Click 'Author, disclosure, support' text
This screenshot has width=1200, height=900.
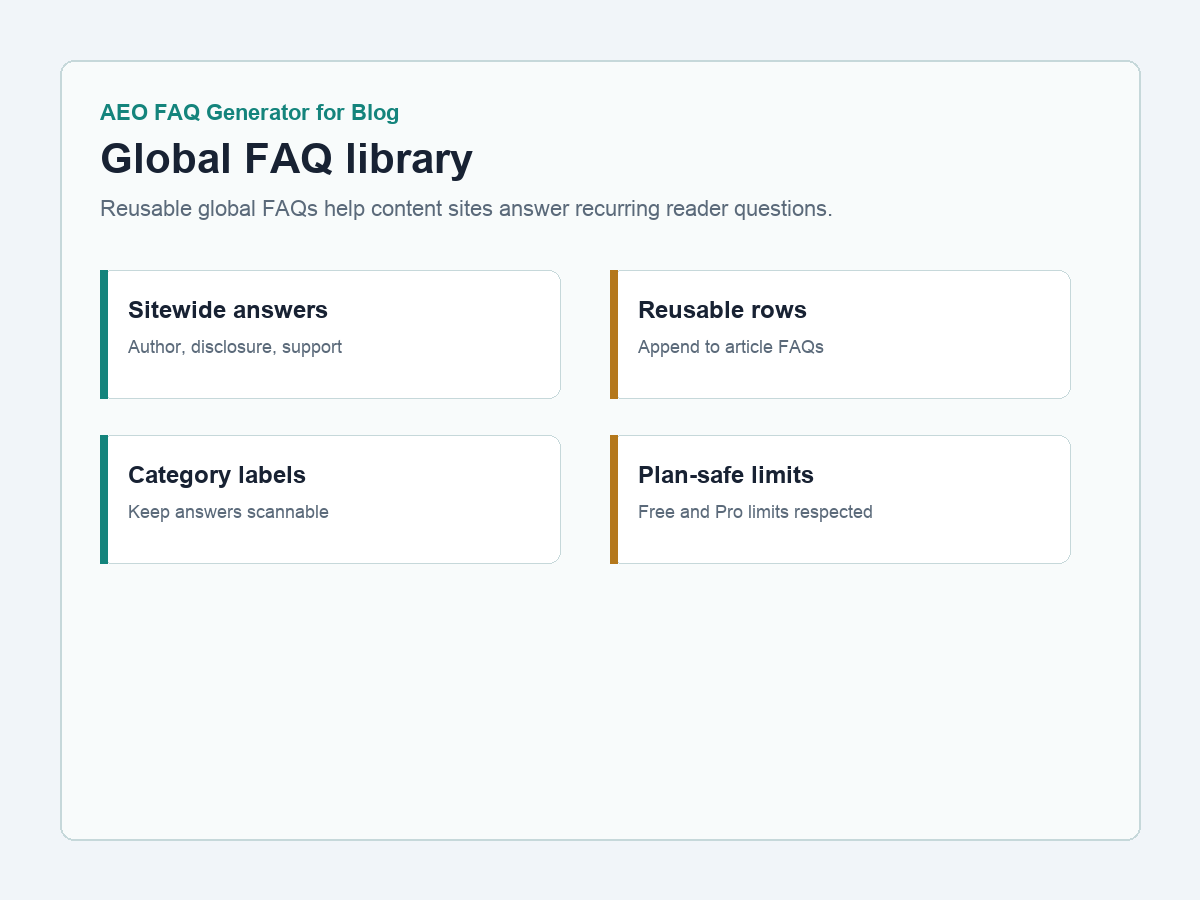235,347
